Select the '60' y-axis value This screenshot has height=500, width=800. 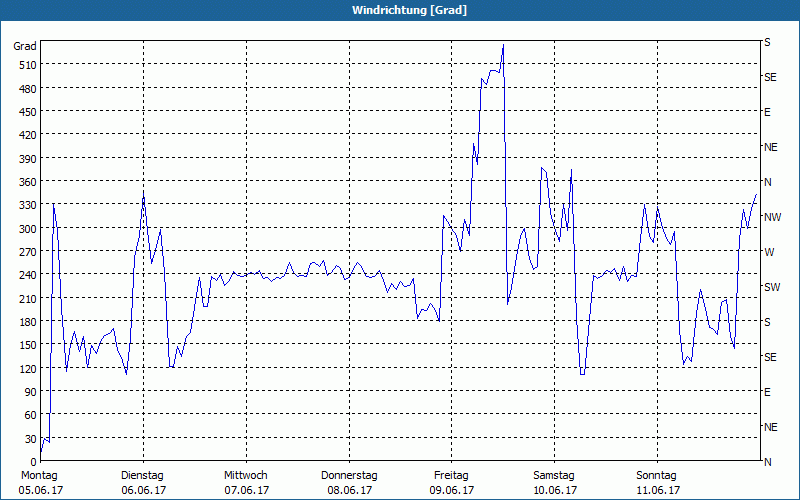tap(31, 415)
